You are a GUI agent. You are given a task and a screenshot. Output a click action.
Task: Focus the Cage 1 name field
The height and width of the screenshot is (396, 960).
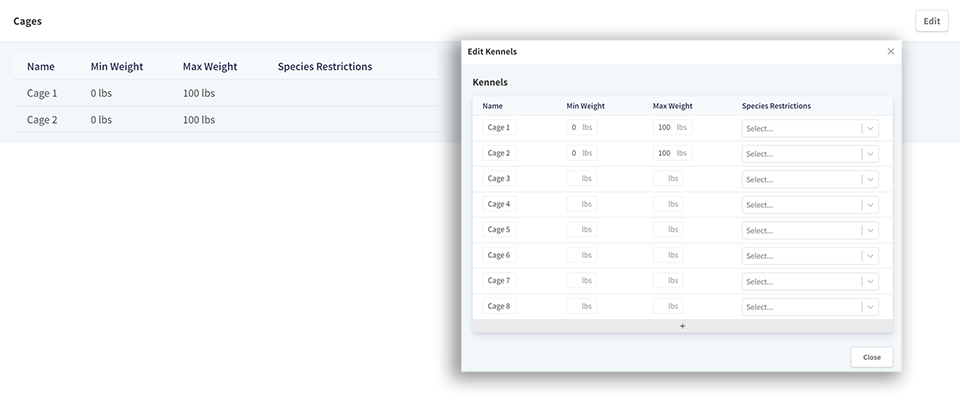tap(499, 127)
